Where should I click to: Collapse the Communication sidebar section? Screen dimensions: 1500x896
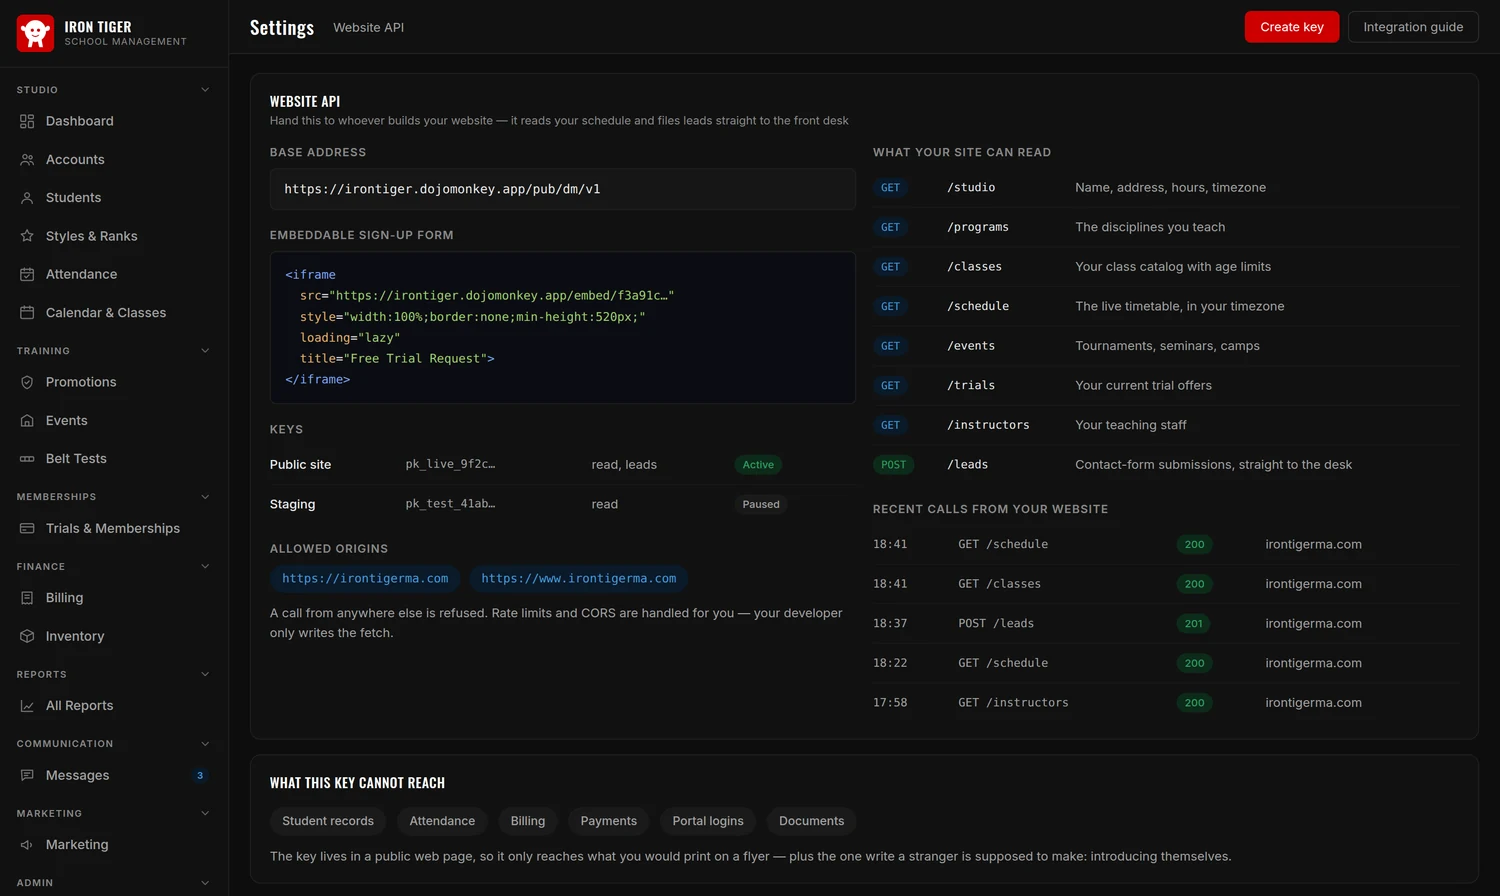tap(205, 744)
